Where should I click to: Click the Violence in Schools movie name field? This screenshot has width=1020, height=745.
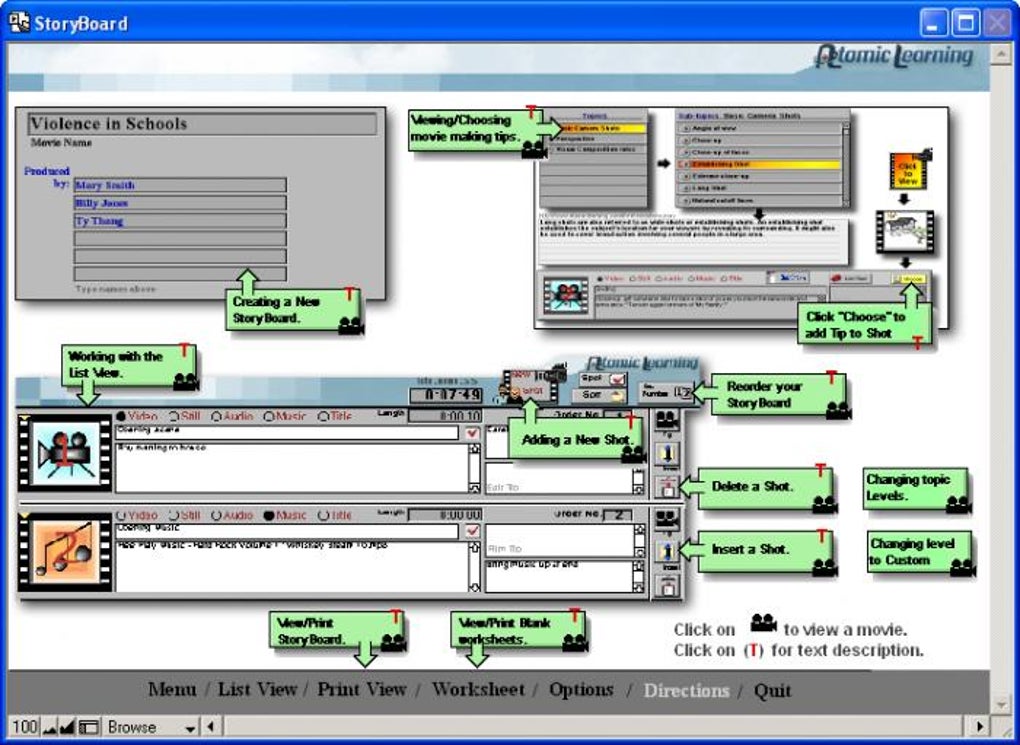[x=202, y=124]
